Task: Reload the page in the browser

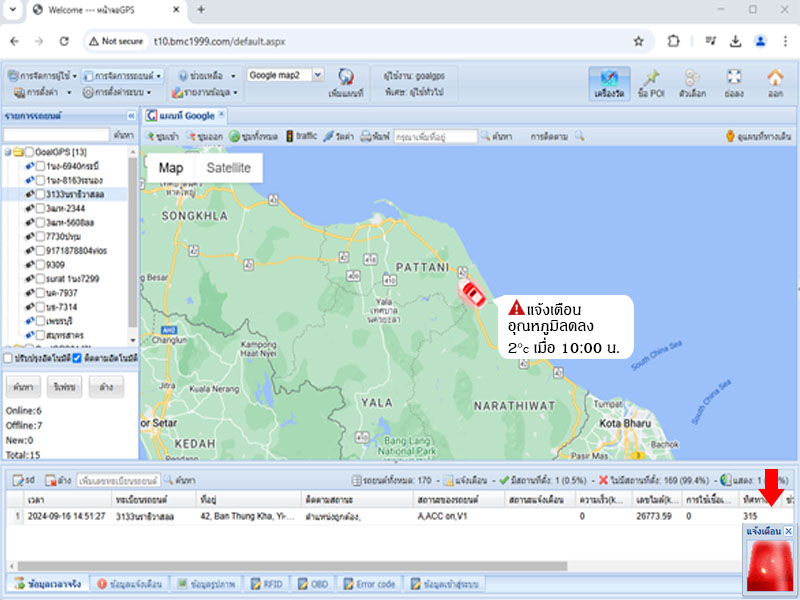Action: click(64, 41)
